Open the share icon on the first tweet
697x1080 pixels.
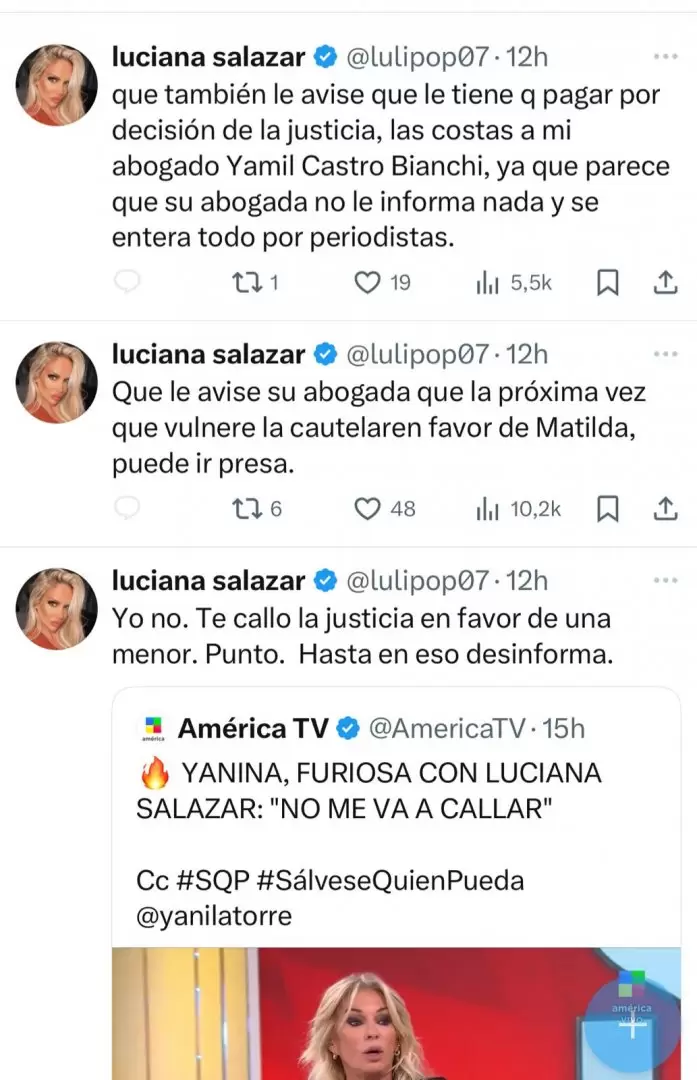pyautogui.click(x=665, y=282)
